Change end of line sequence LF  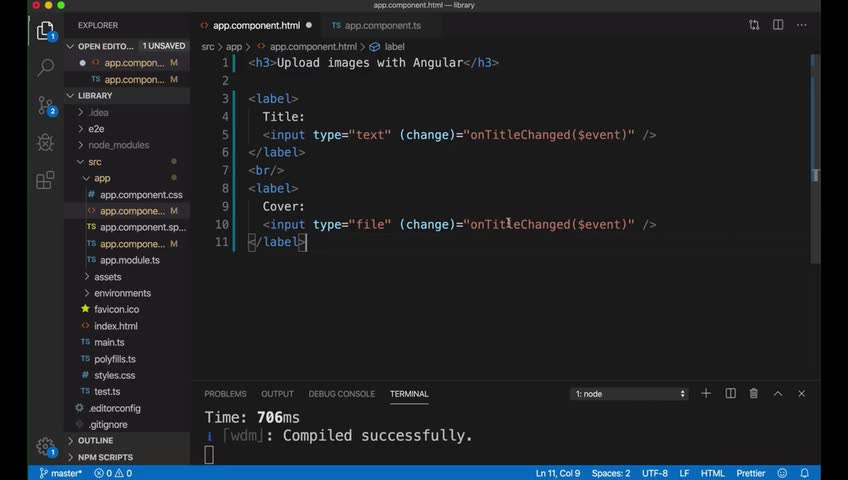pyautogui.click(x=684, y=474)
